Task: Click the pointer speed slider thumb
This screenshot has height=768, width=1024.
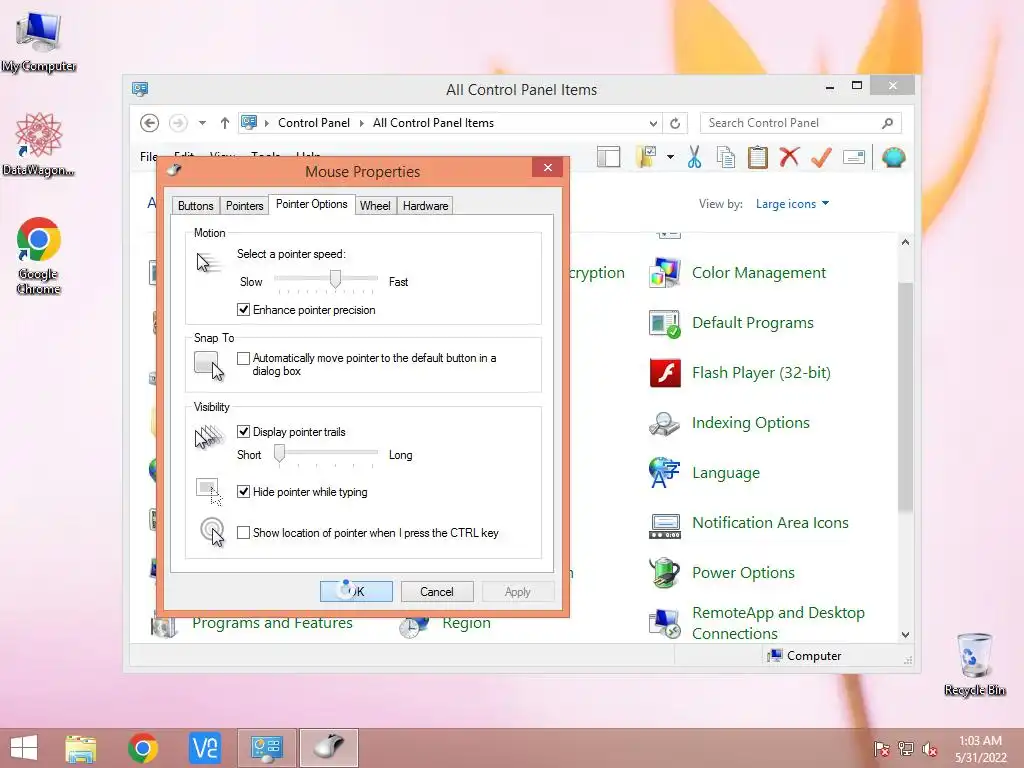Action: [335, 279]
